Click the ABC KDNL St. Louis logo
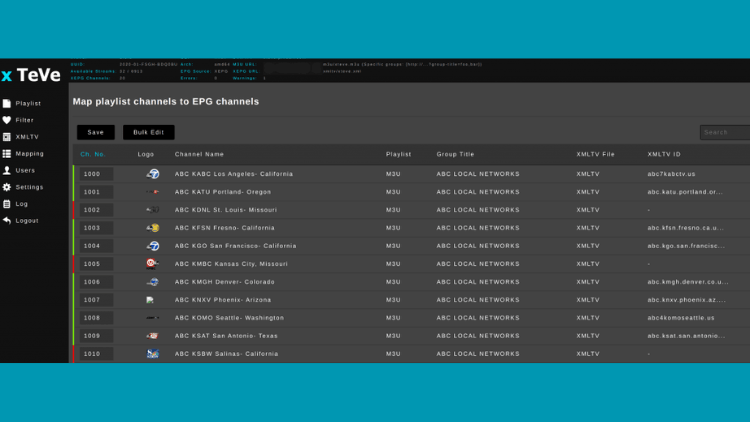750x422 pixels. coord(153,210)
